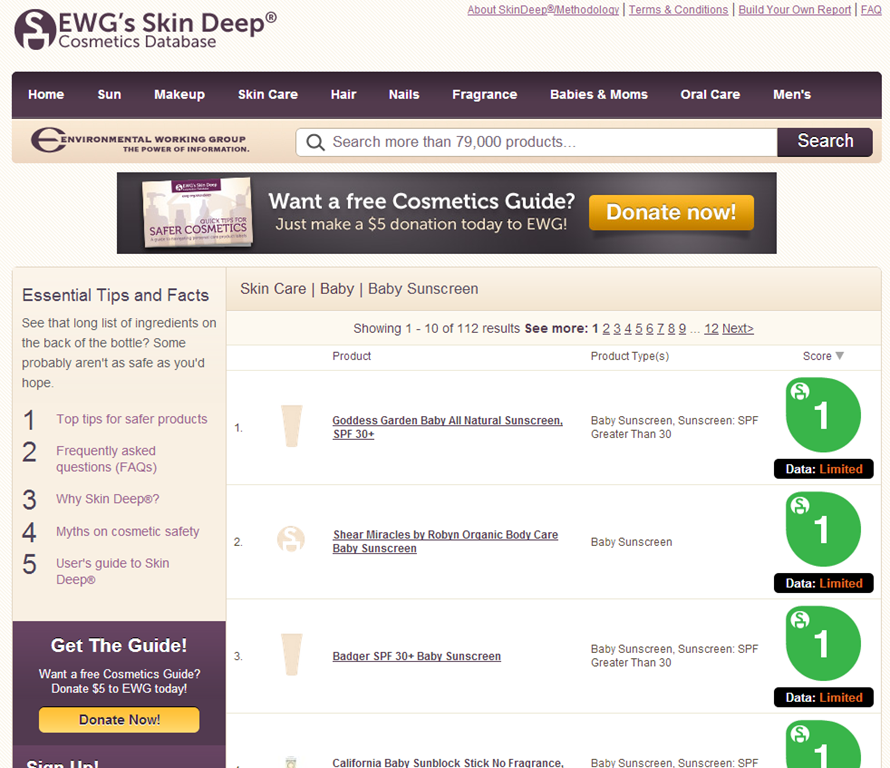The width and height of the screenshot is (890, 768).
Task: Click Data: Limited label for Shear Miracles
Action: point(824,583)
